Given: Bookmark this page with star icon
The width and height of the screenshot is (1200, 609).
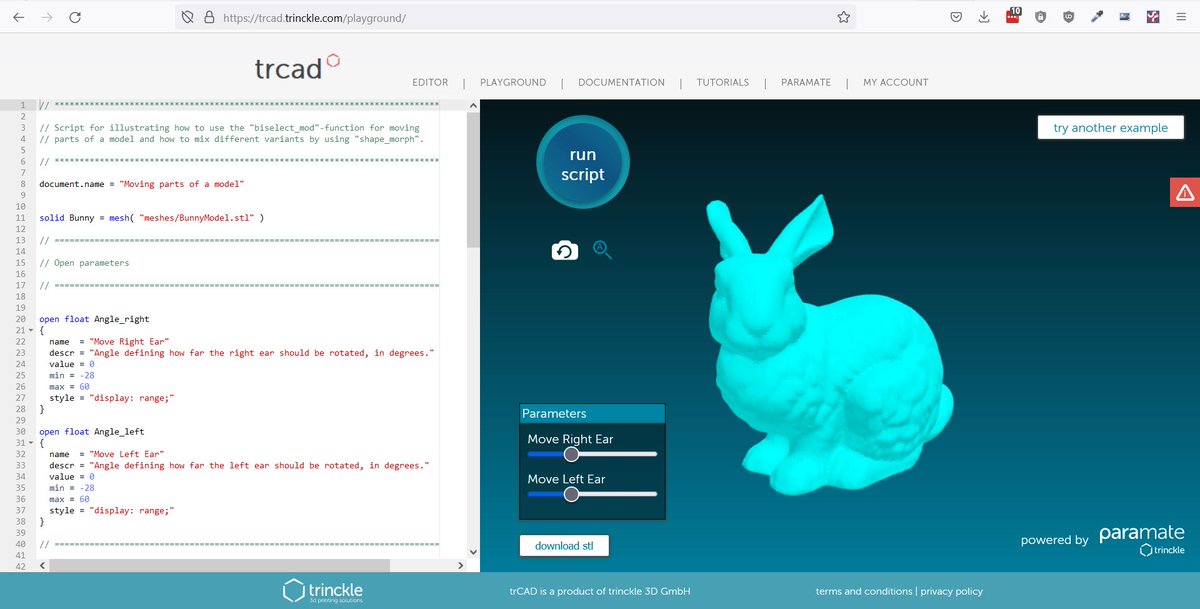Looking at the screenshot, I should 843,17.
